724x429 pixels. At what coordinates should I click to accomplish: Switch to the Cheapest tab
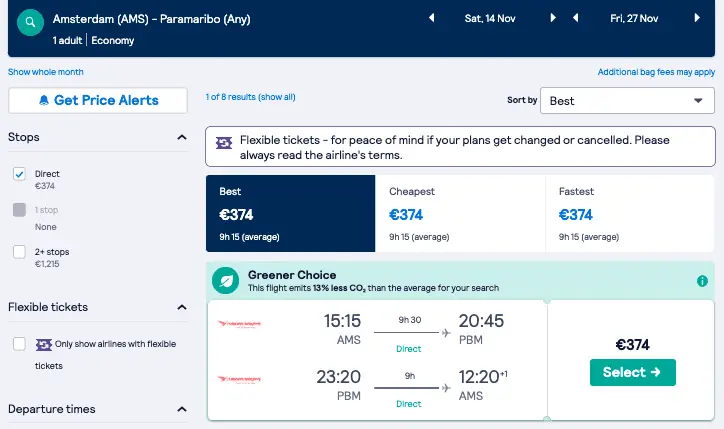pyautogui.click(x=460, y=213)
